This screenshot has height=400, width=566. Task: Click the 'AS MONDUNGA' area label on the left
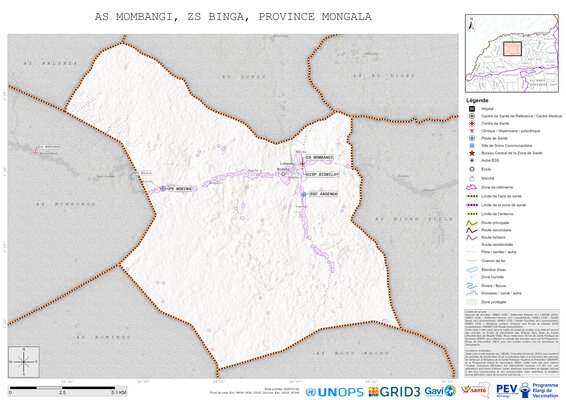coord(66,204)
